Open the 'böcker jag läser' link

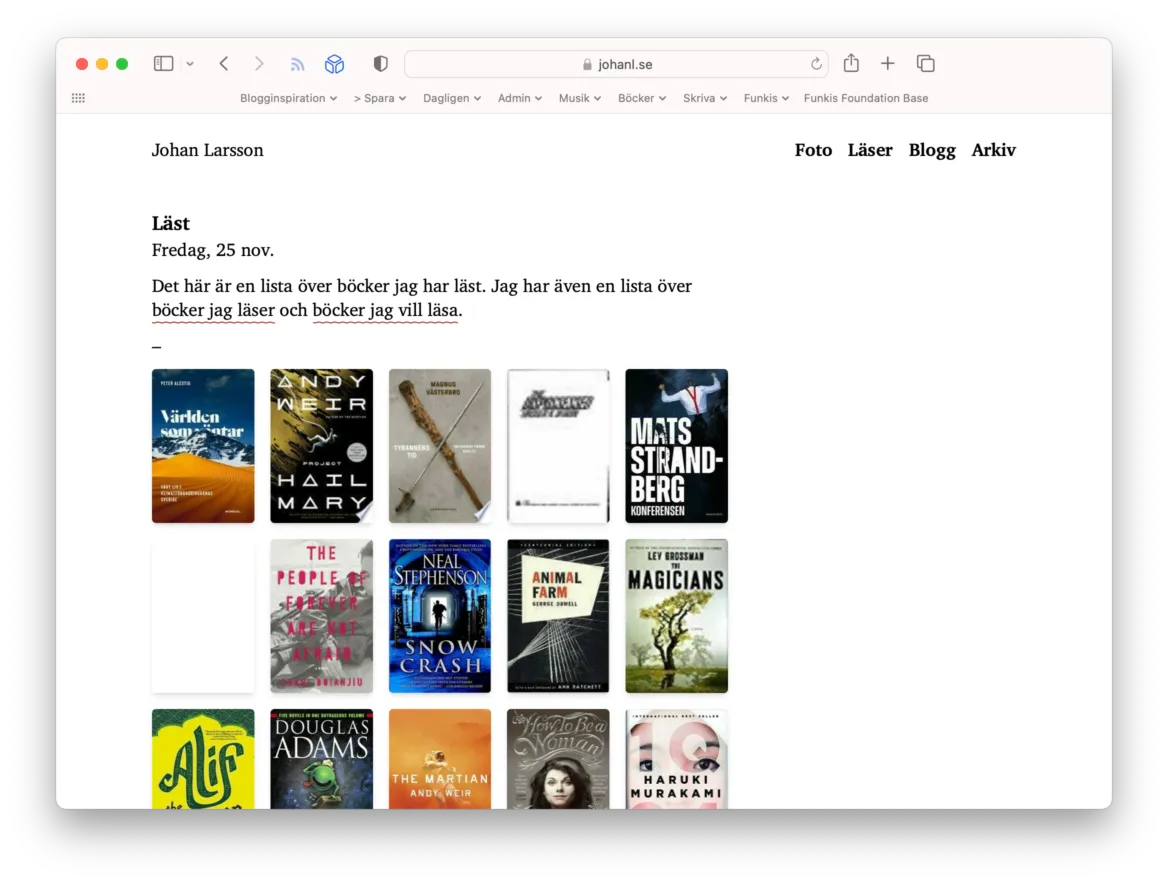213,310
